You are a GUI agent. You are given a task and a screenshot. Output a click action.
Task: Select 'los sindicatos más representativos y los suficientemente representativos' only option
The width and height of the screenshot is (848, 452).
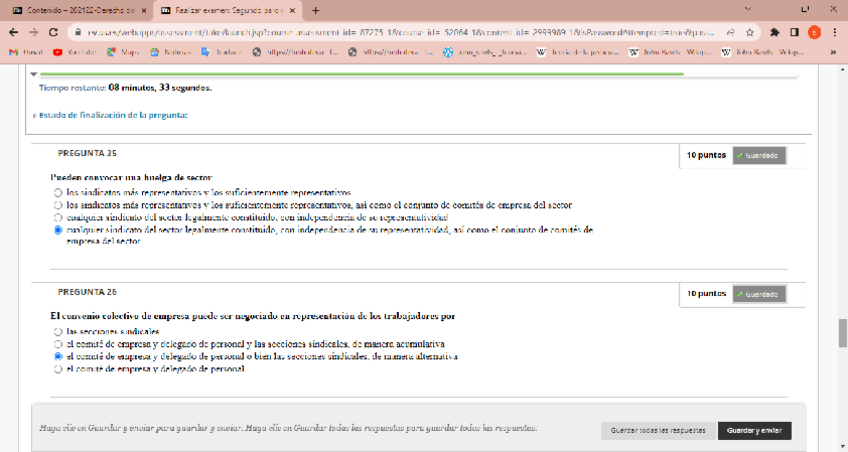tap(58, 192)
